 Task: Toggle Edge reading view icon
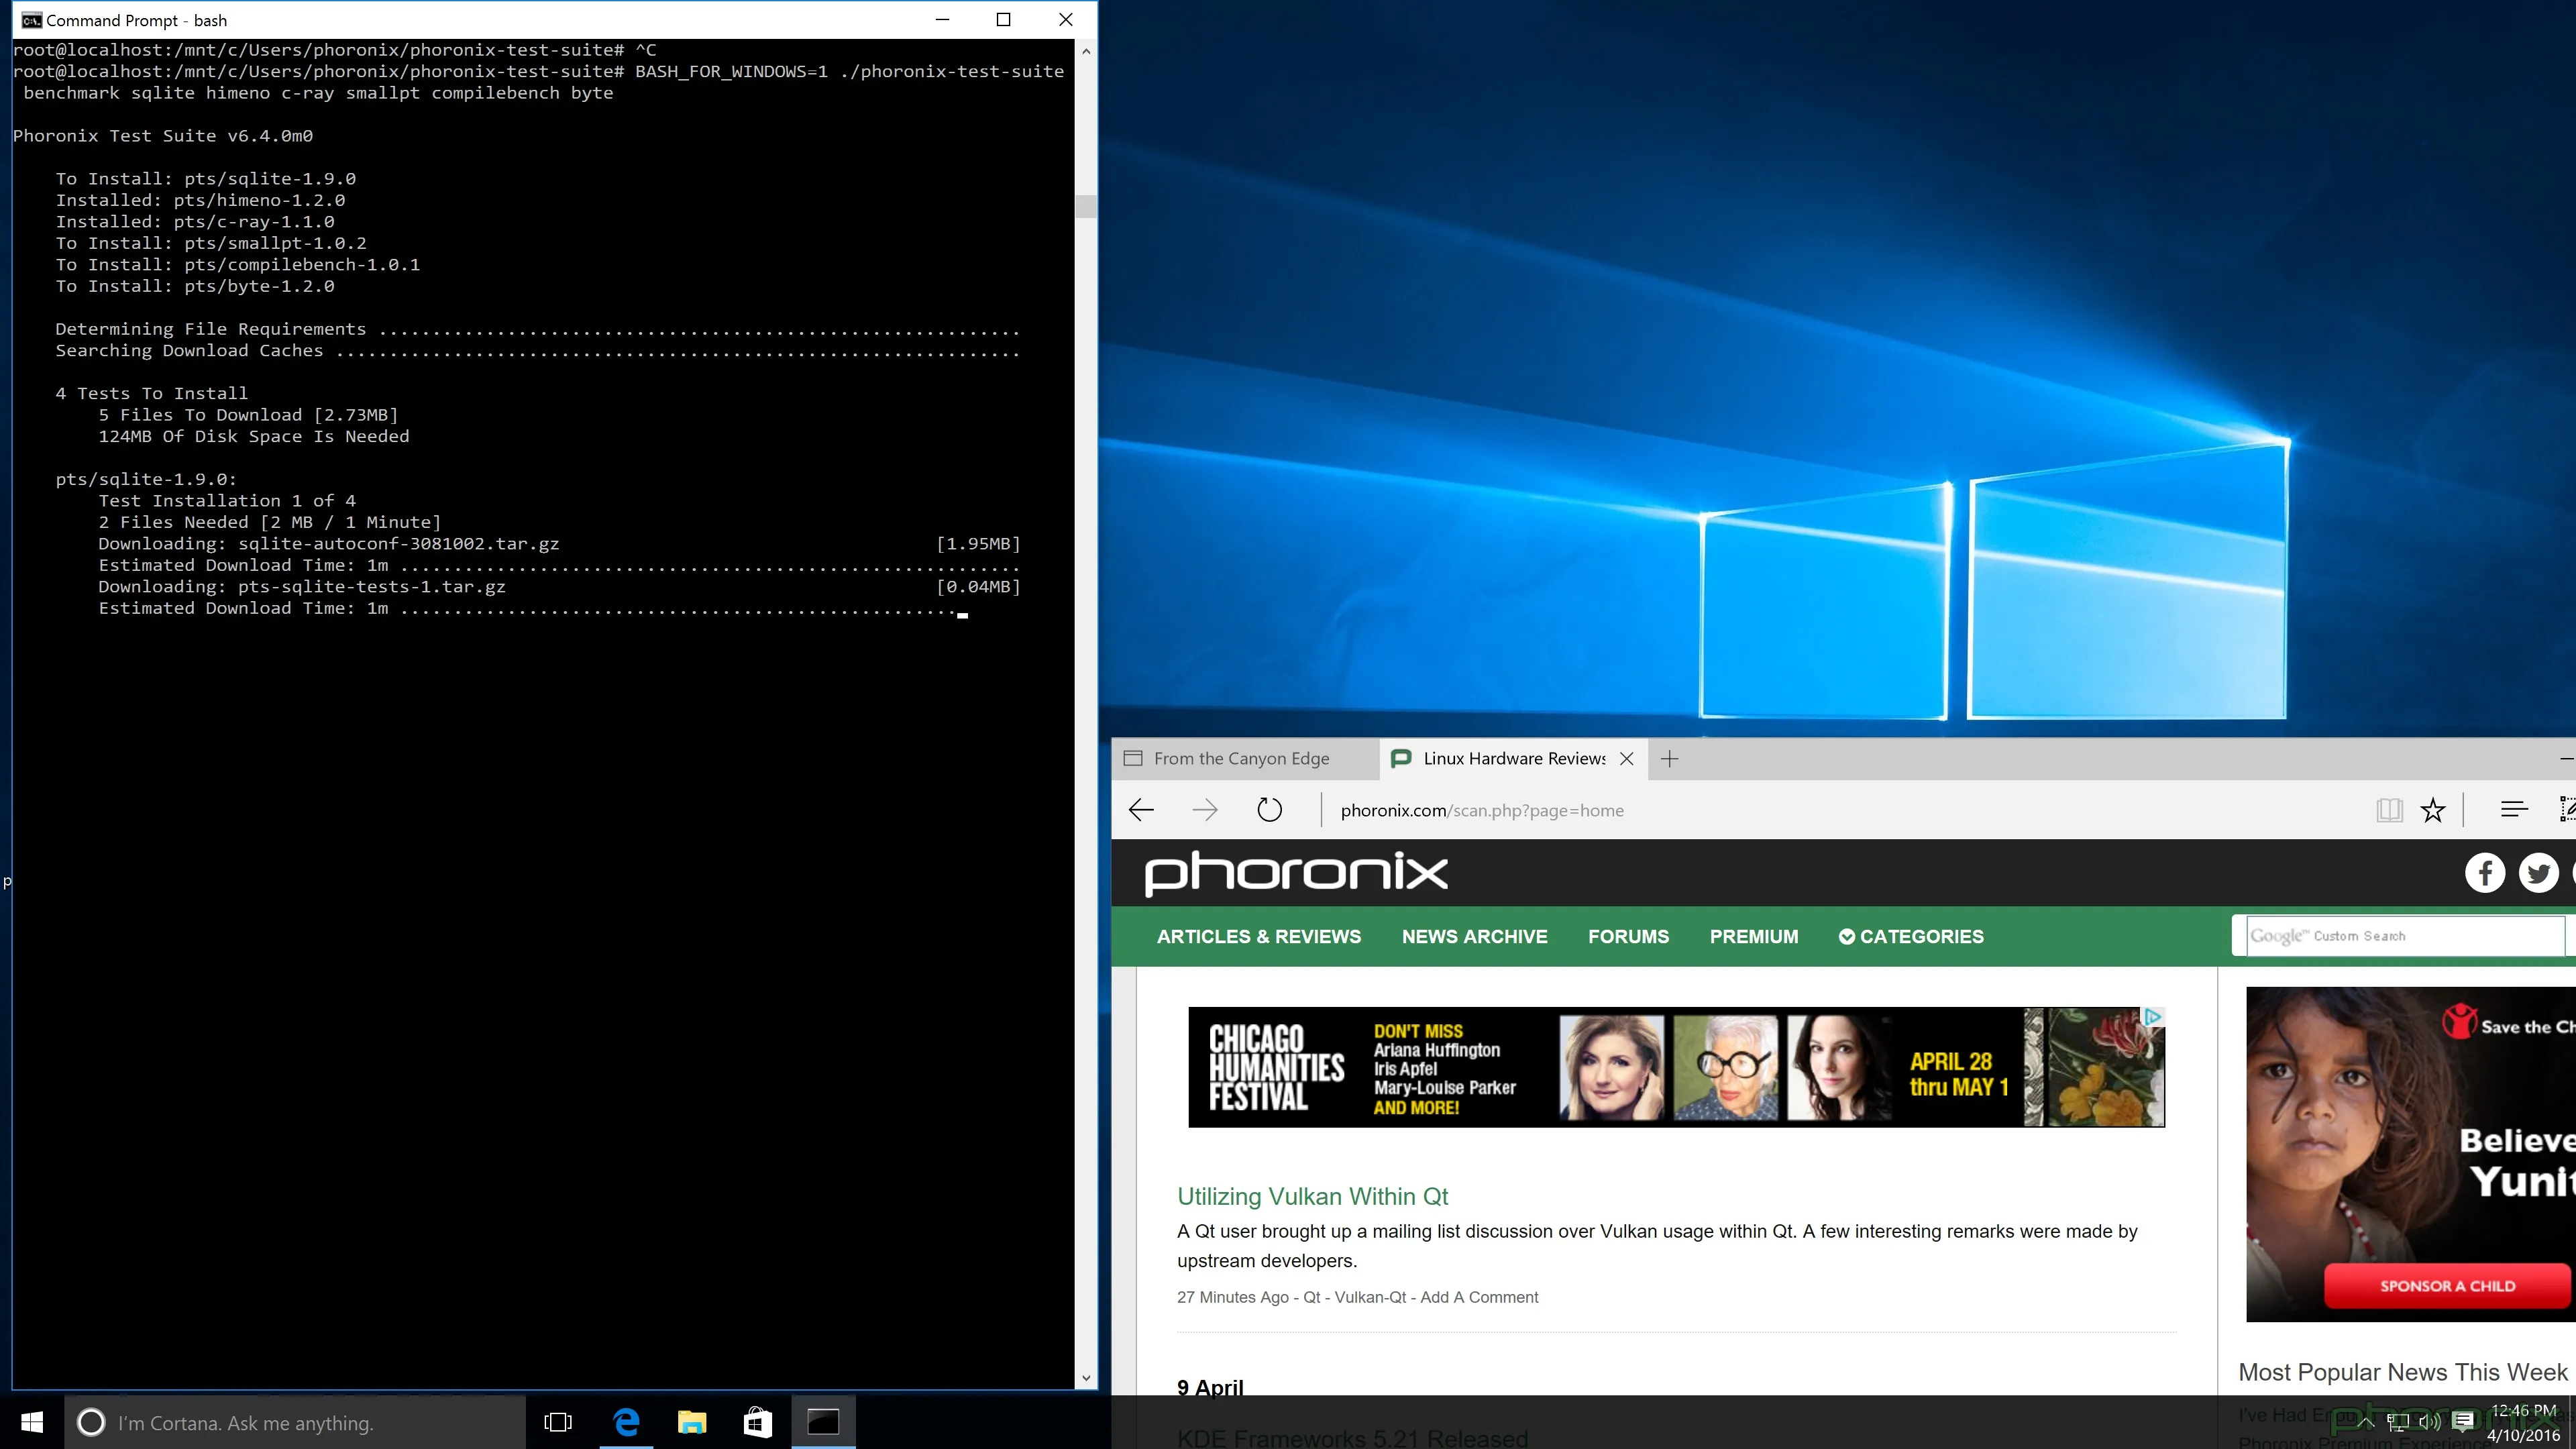(x=2389, y=810)
